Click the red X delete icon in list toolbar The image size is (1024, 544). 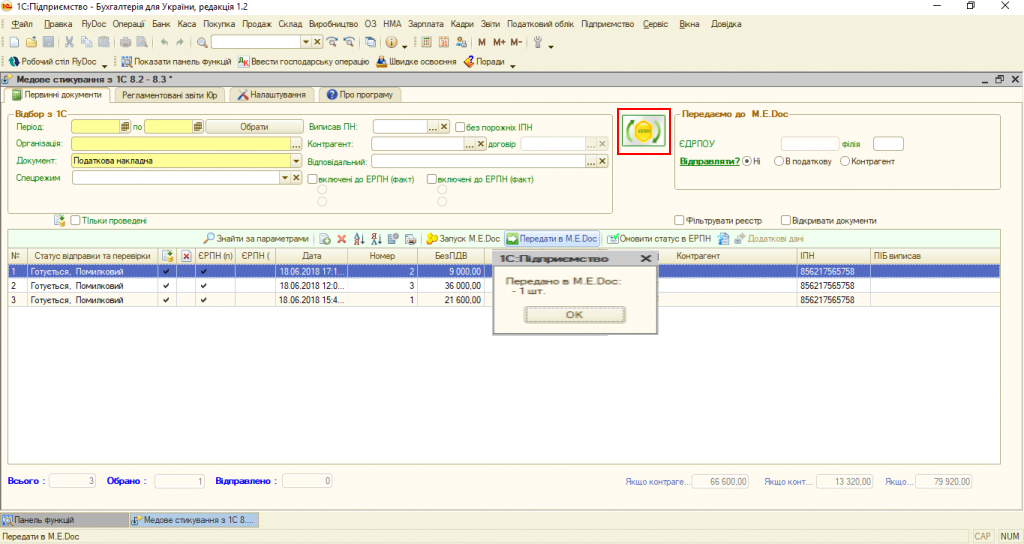342,239
